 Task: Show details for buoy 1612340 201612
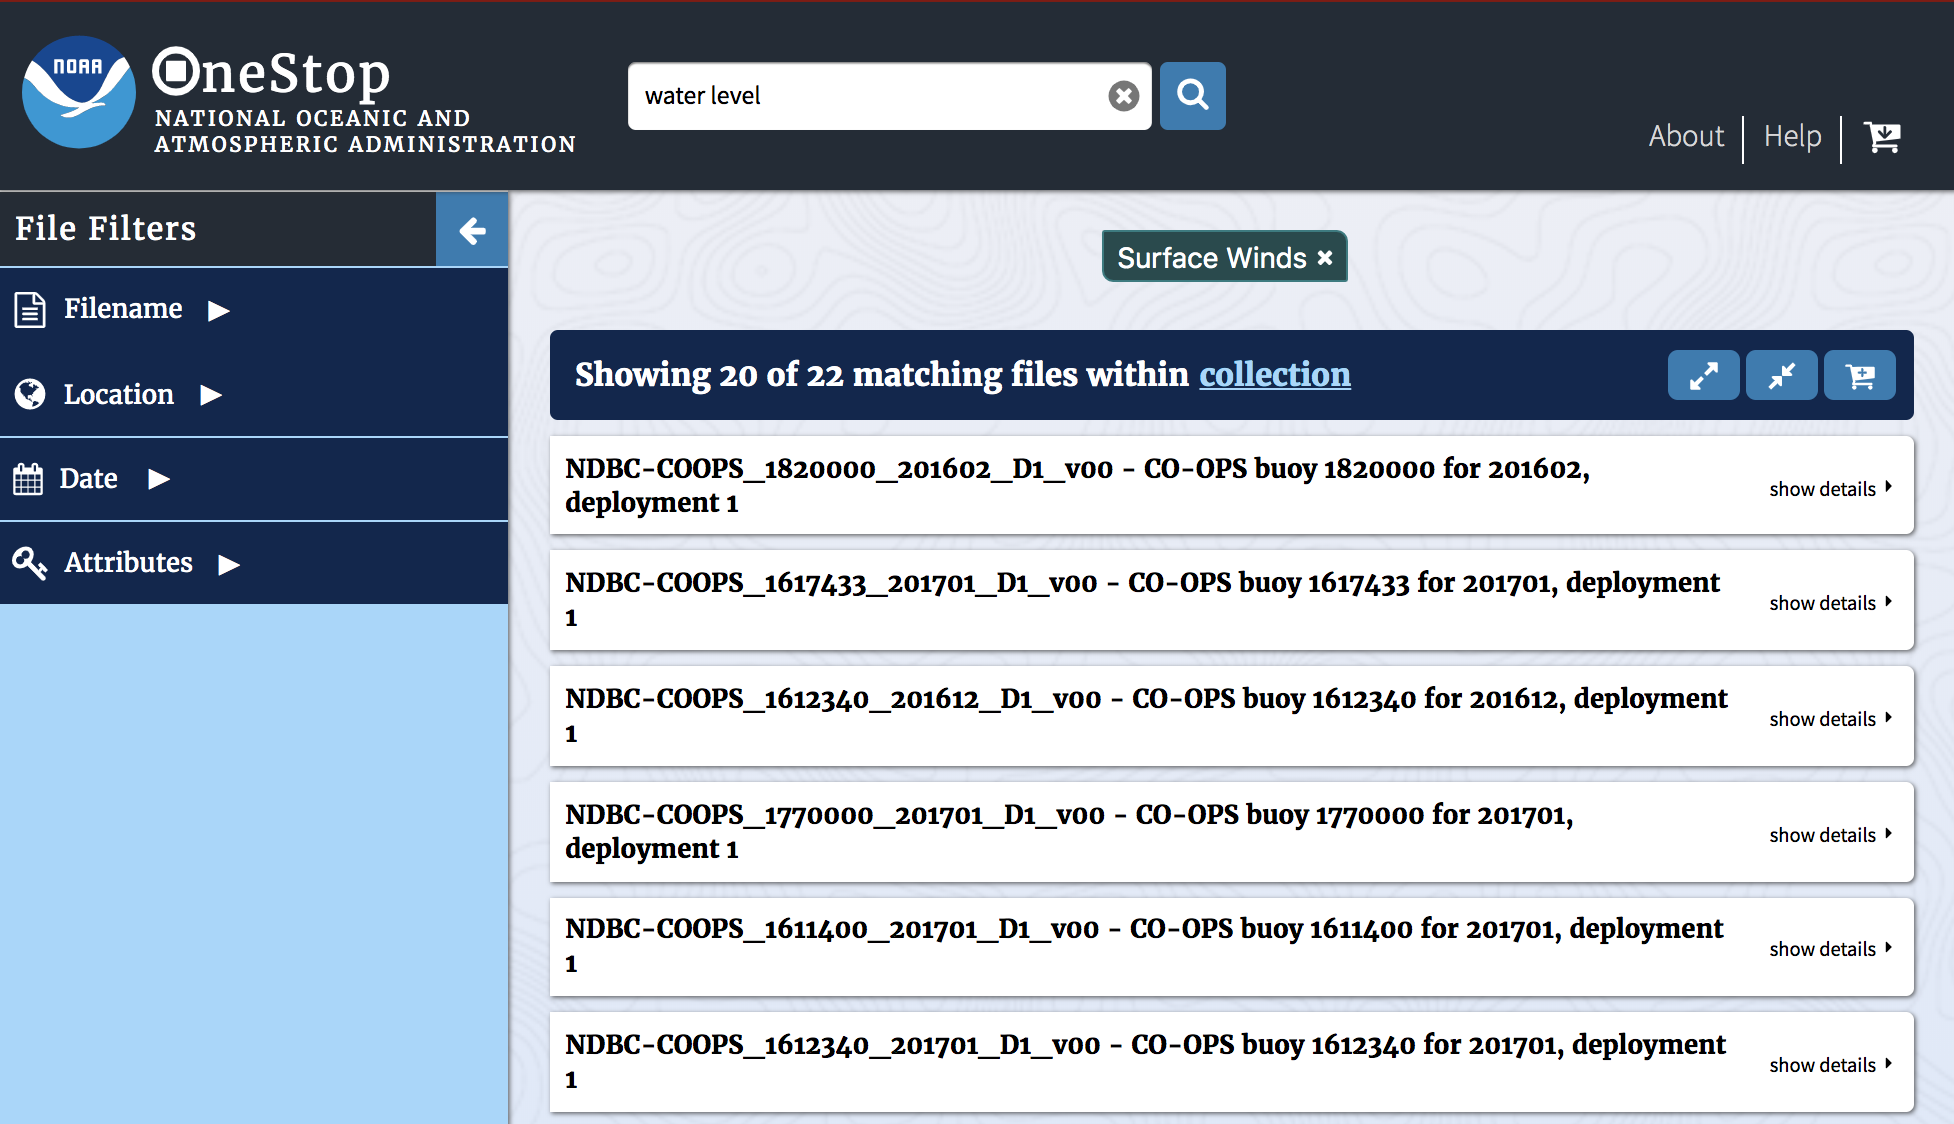tap(1831, 719)
